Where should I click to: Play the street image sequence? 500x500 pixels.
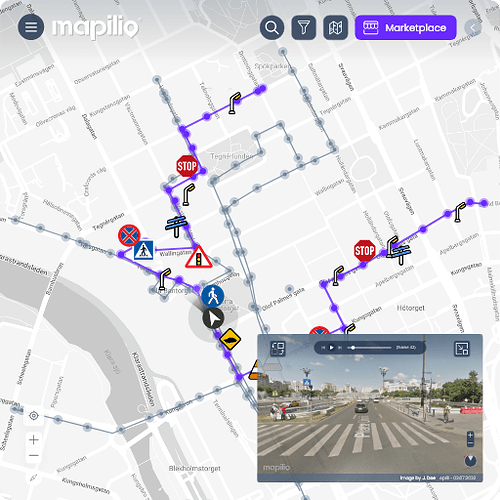(331, 348)
